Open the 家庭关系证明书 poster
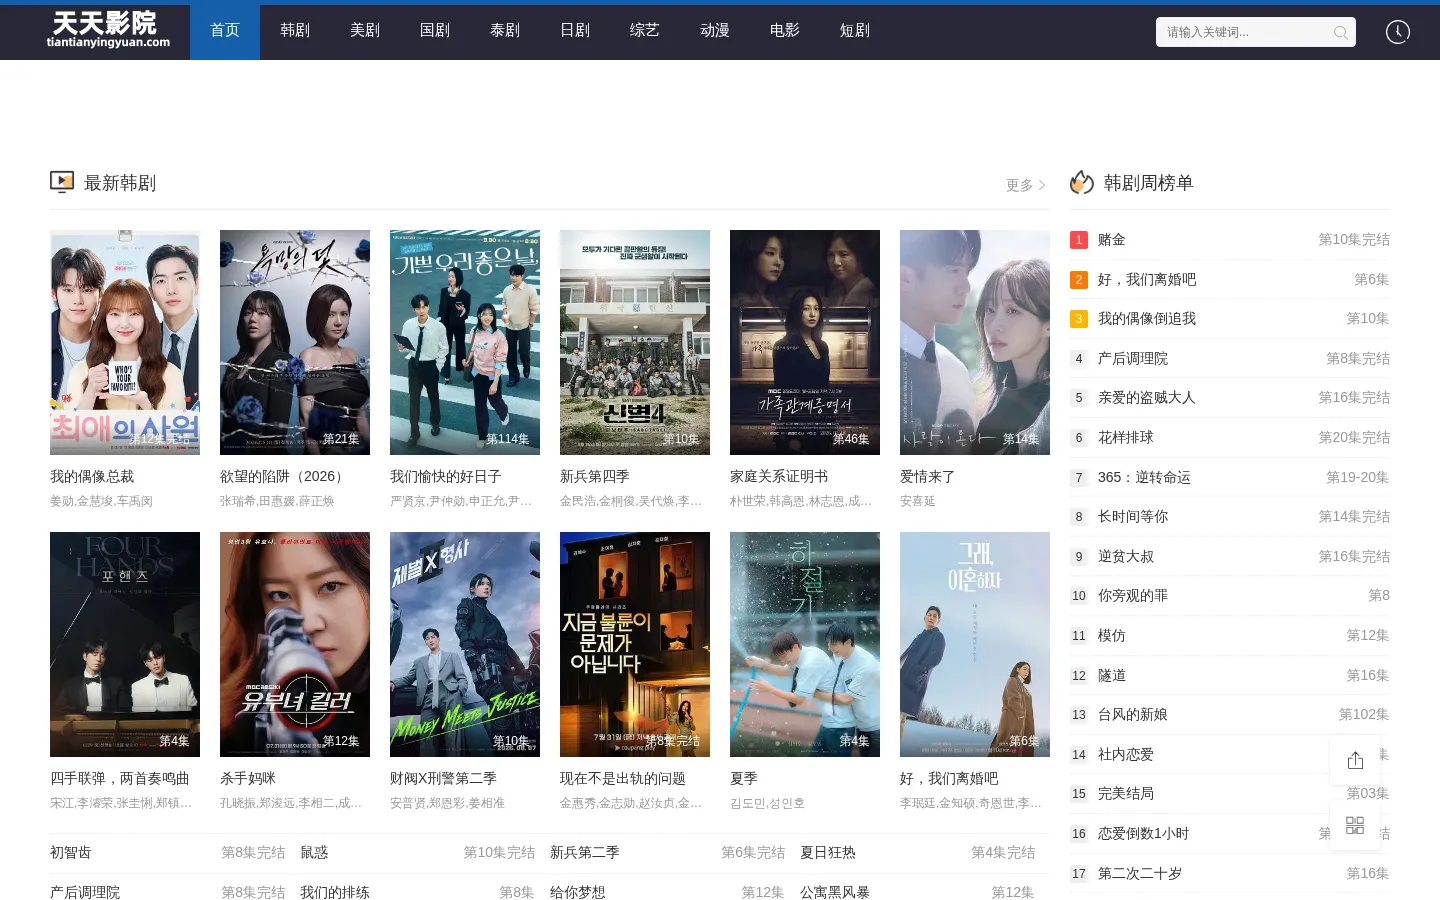 point(805,342)
